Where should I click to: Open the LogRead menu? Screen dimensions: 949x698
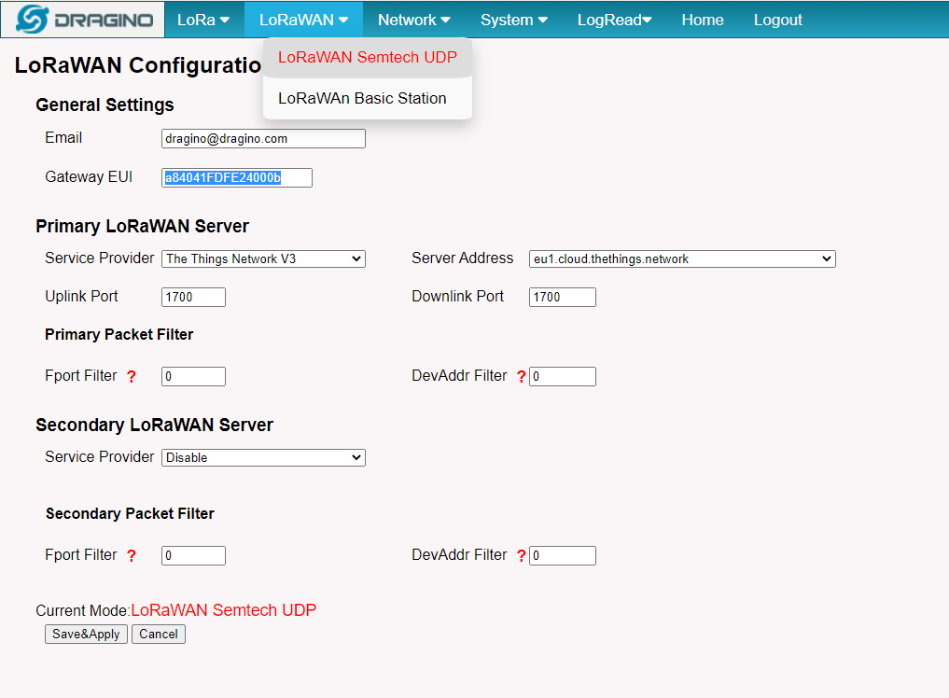[614, 20]
